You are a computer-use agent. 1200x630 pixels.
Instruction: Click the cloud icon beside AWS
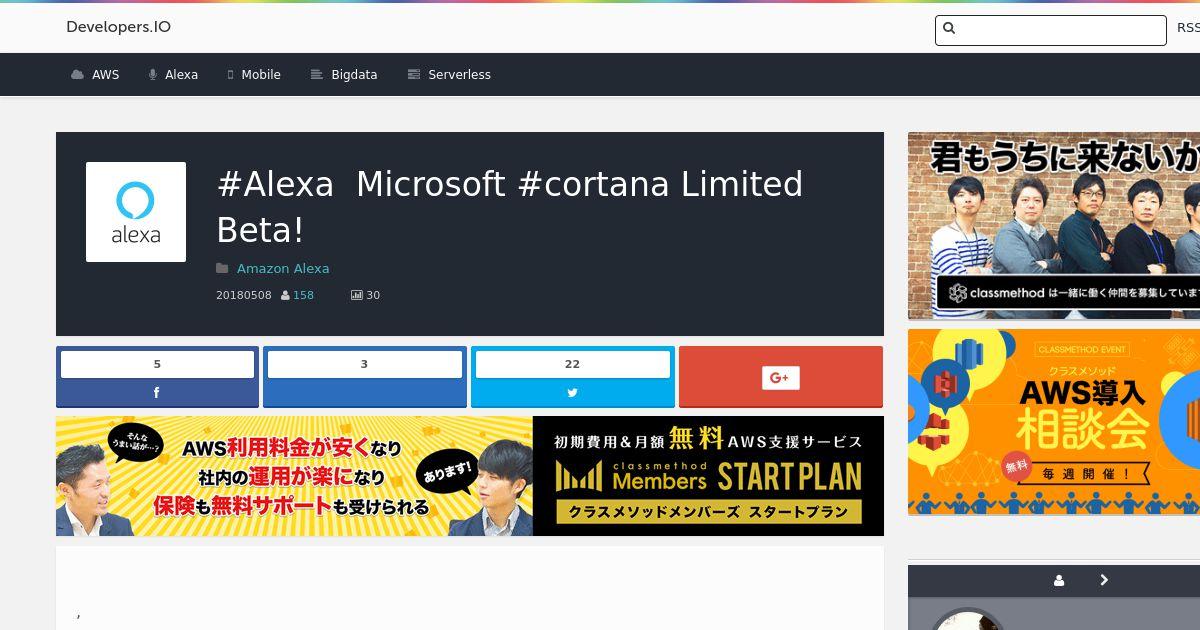point(78,75)
